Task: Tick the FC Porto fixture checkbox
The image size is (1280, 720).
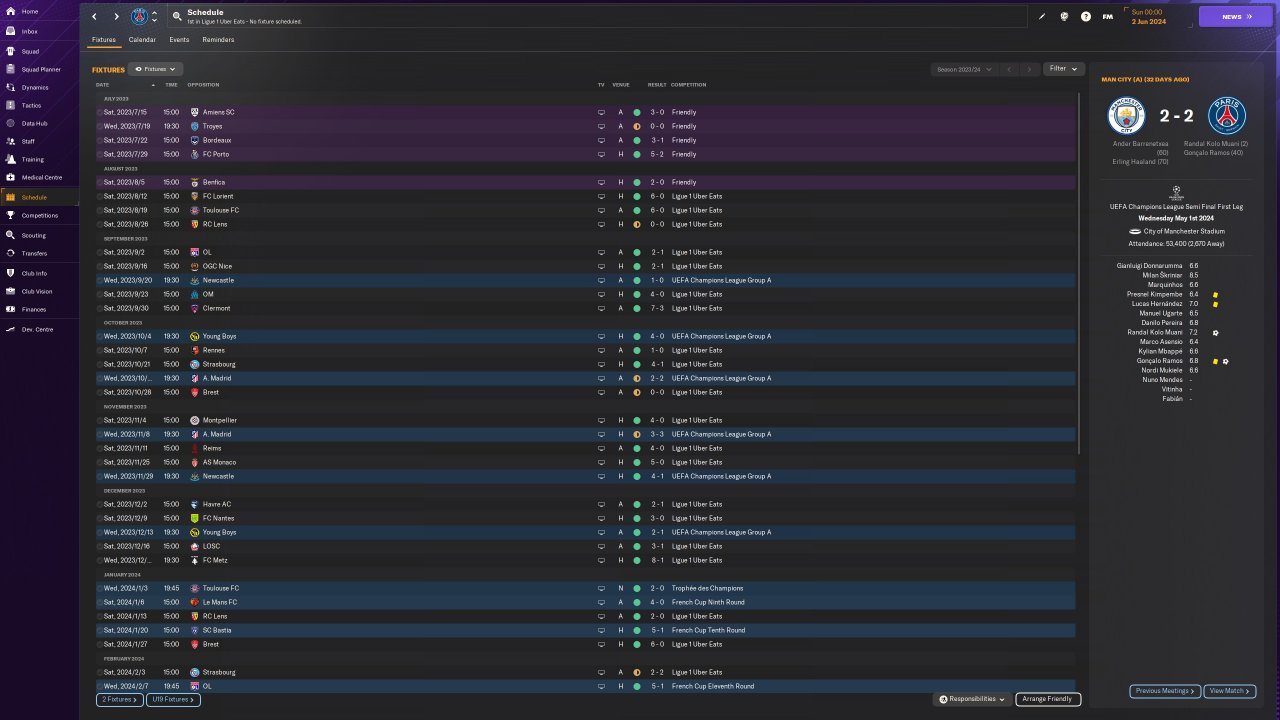Action: tap(100, 154)
